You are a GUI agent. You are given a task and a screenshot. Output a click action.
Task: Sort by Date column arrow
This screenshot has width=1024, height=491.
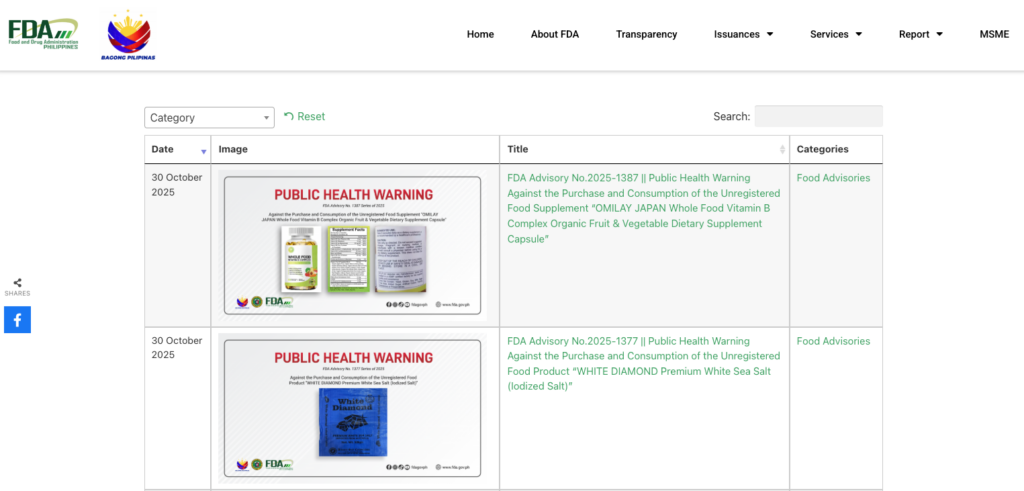[x=204, y=151]
